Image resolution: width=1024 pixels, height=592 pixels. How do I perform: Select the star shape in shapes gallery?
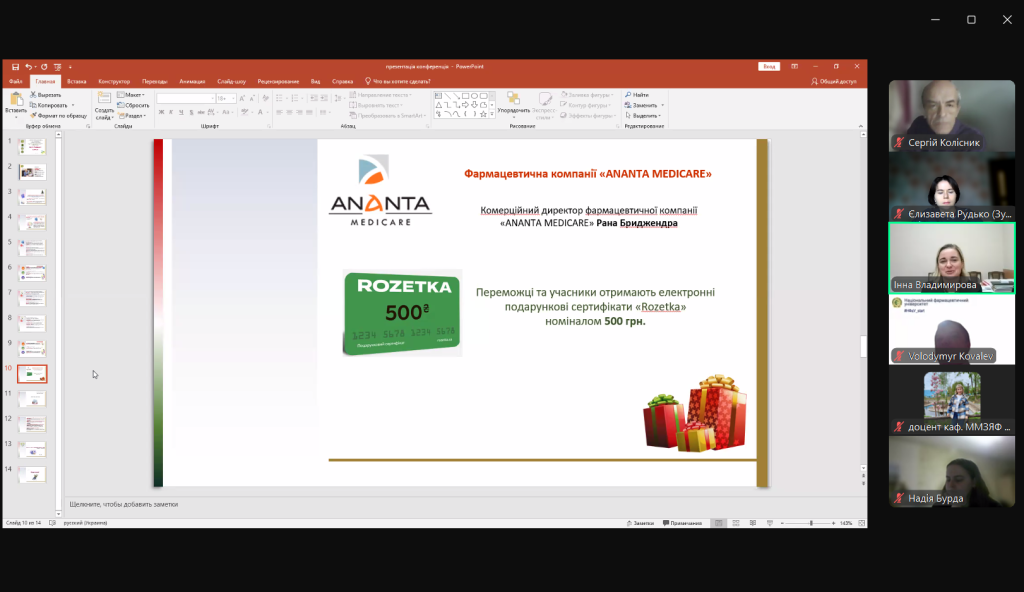click(483, 114)
